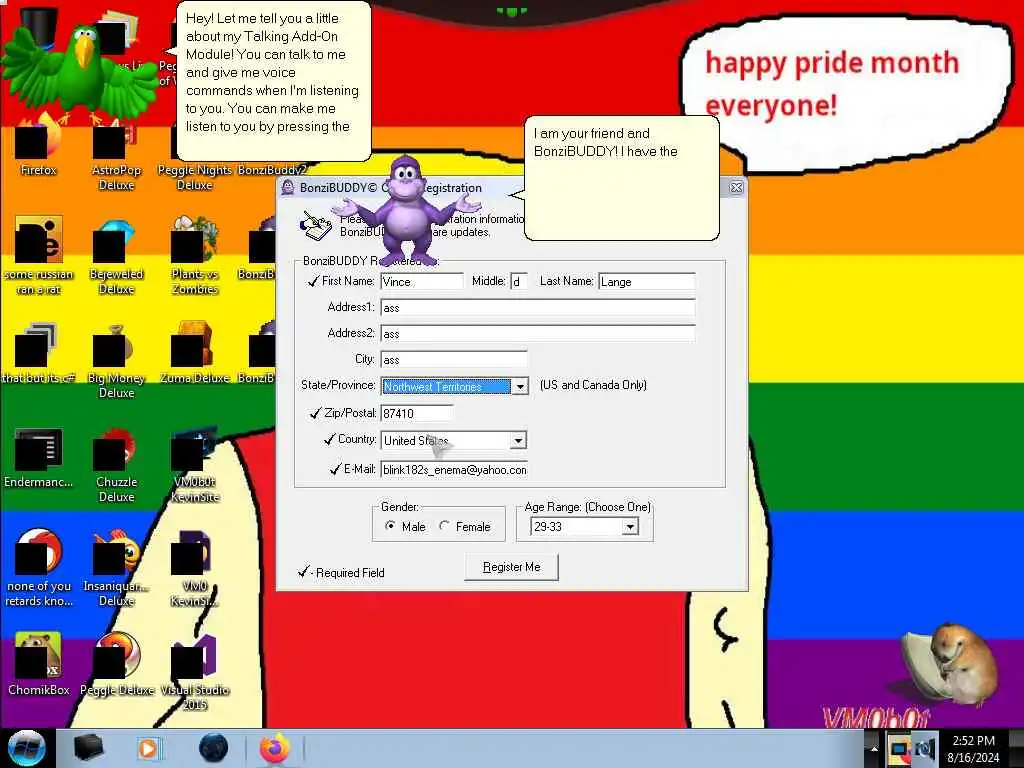
Task: Click the hamster character on the desktop
Action: tap(950, 663)
